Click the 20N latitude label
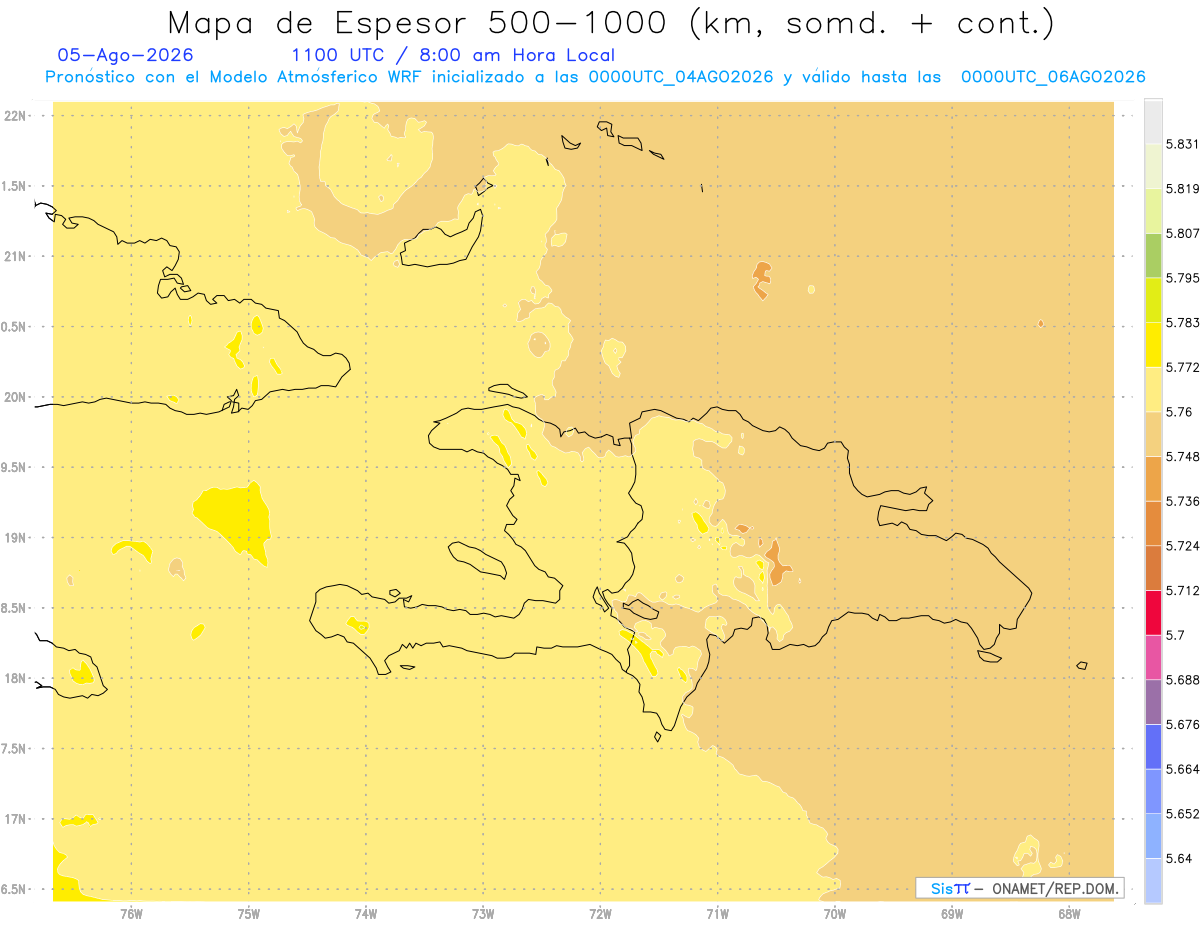The image size is (1200, 927). tap(15, 397)
